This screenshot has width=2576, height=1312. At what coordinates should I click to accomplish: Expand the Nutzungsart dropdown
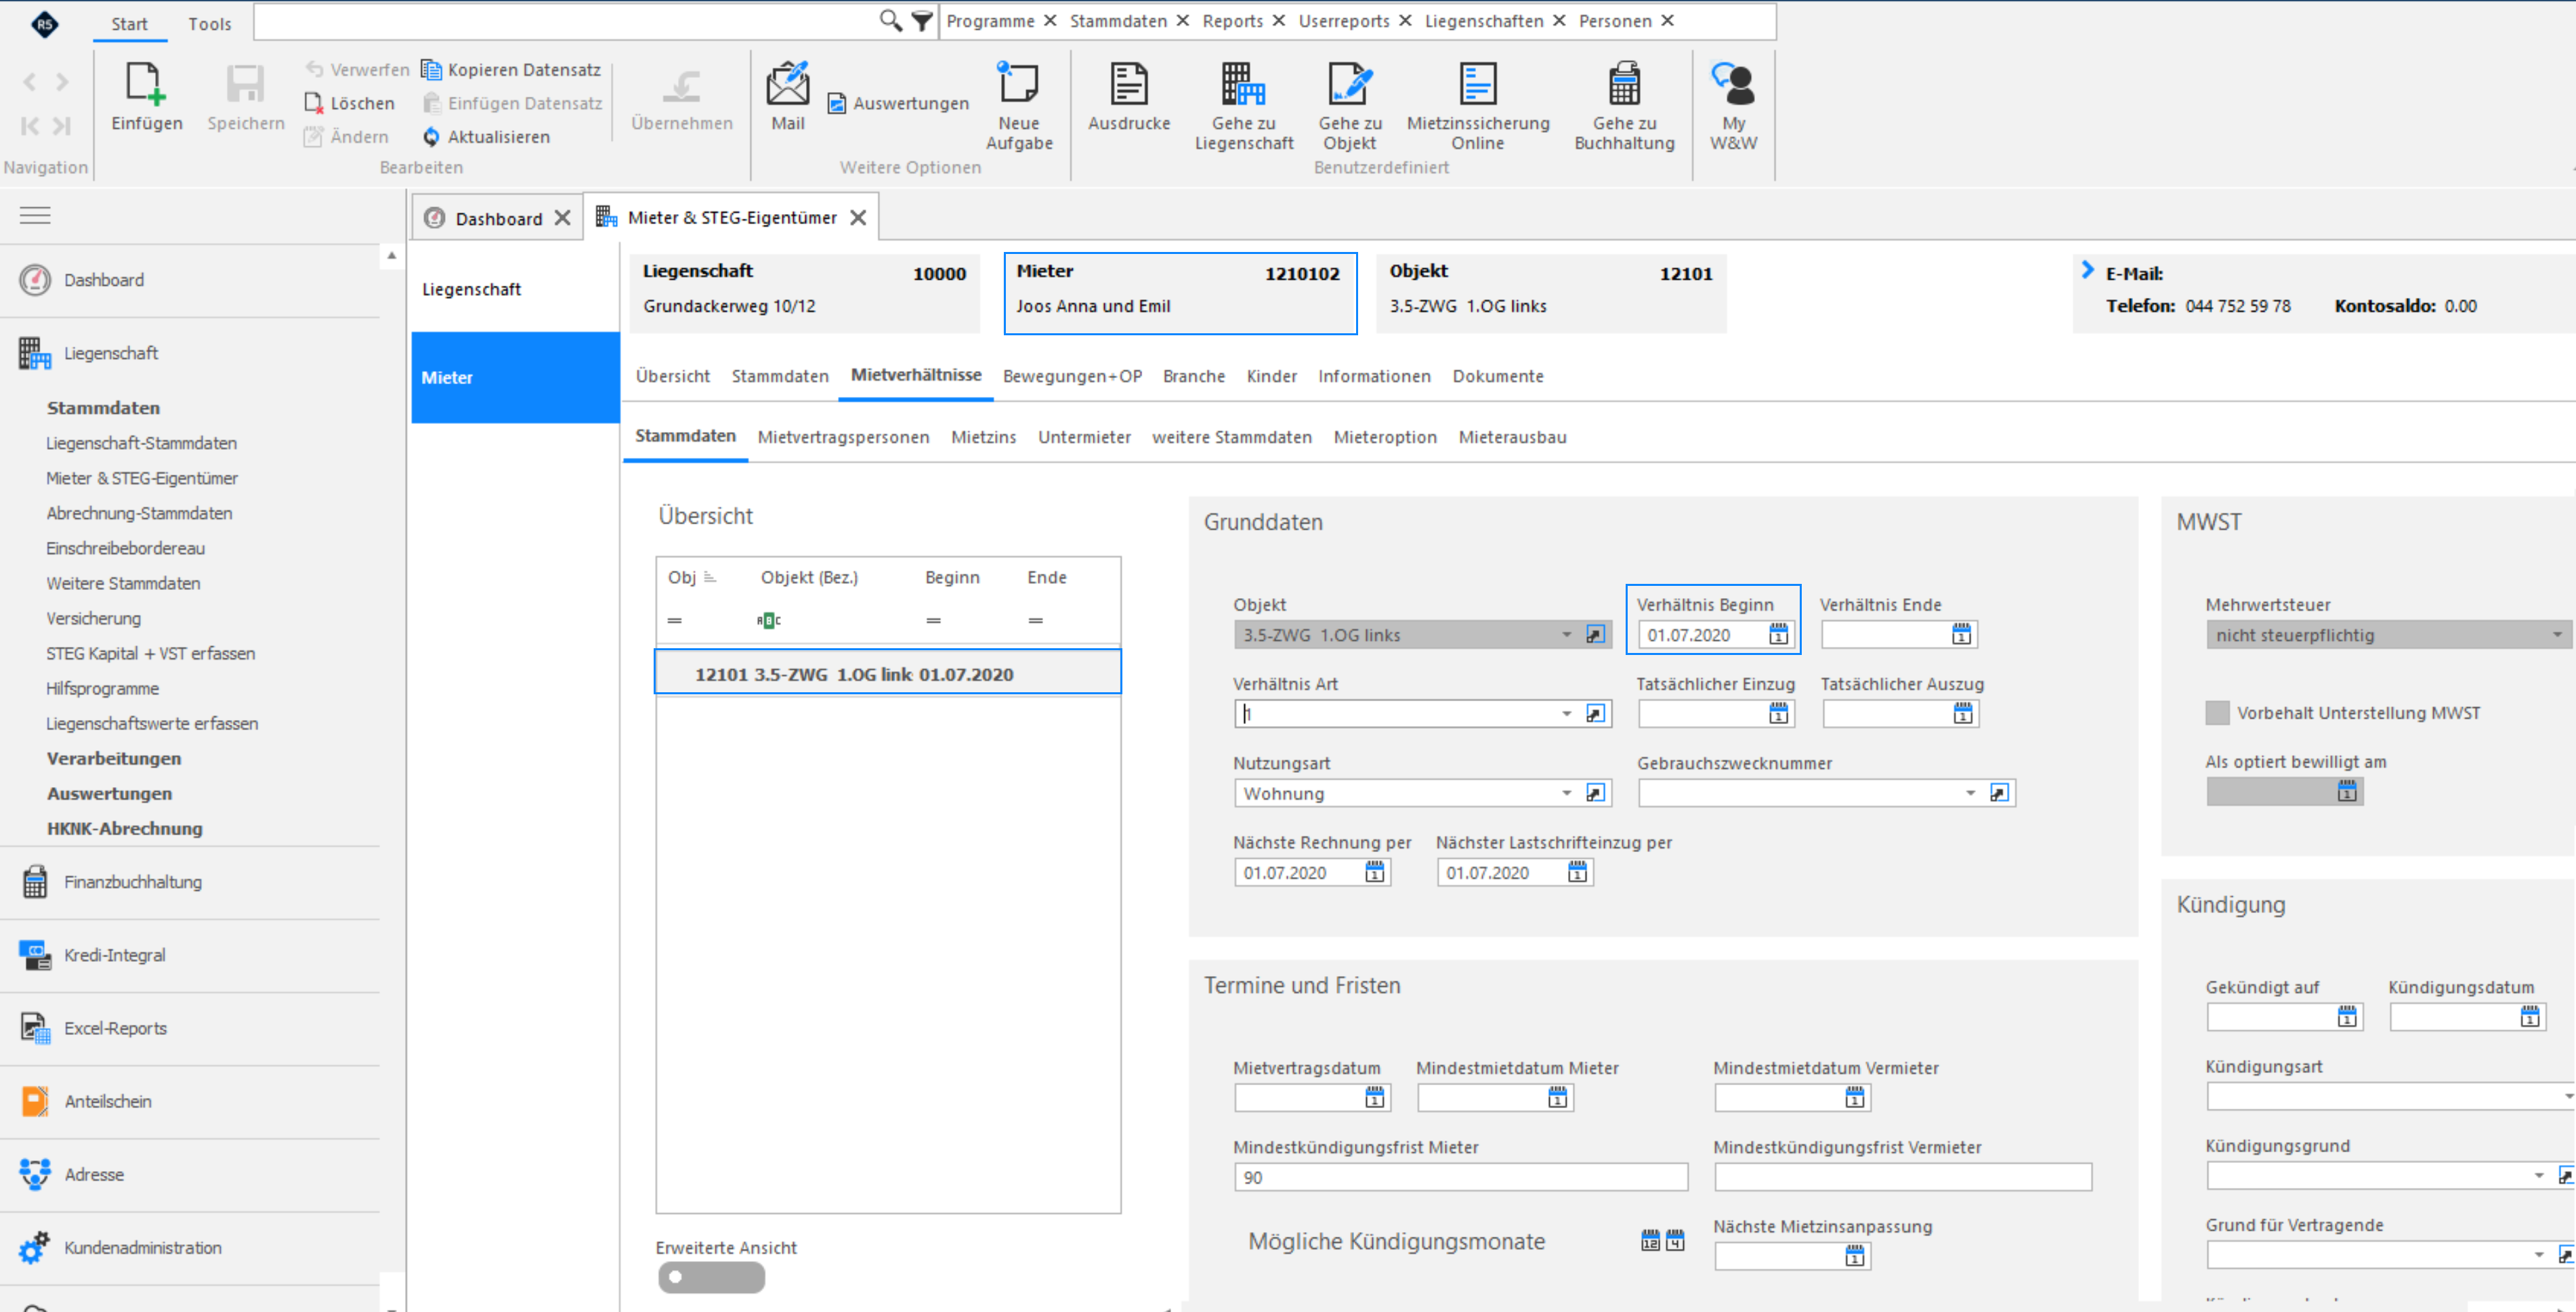(1566, 793)
